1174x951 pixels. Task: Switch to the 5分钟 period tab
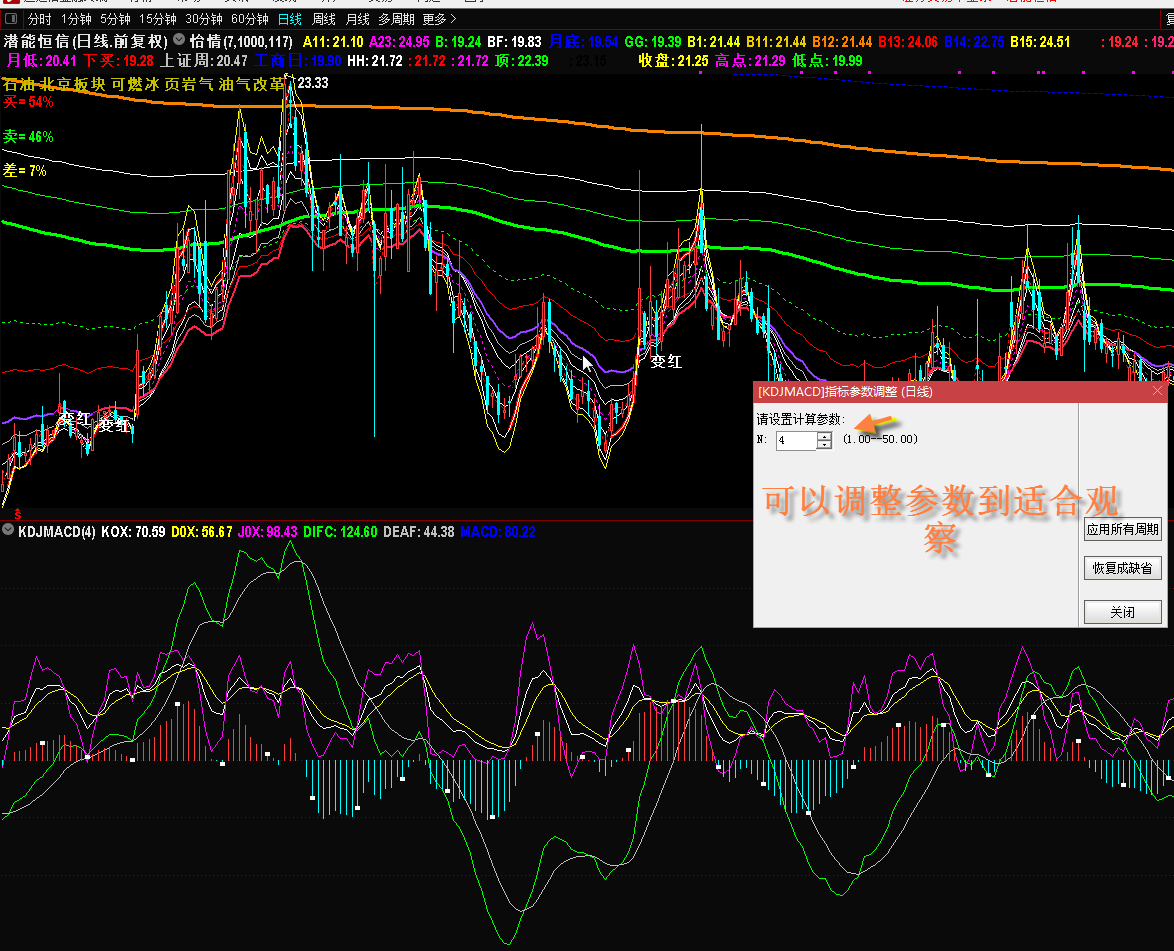coord(115,19)
